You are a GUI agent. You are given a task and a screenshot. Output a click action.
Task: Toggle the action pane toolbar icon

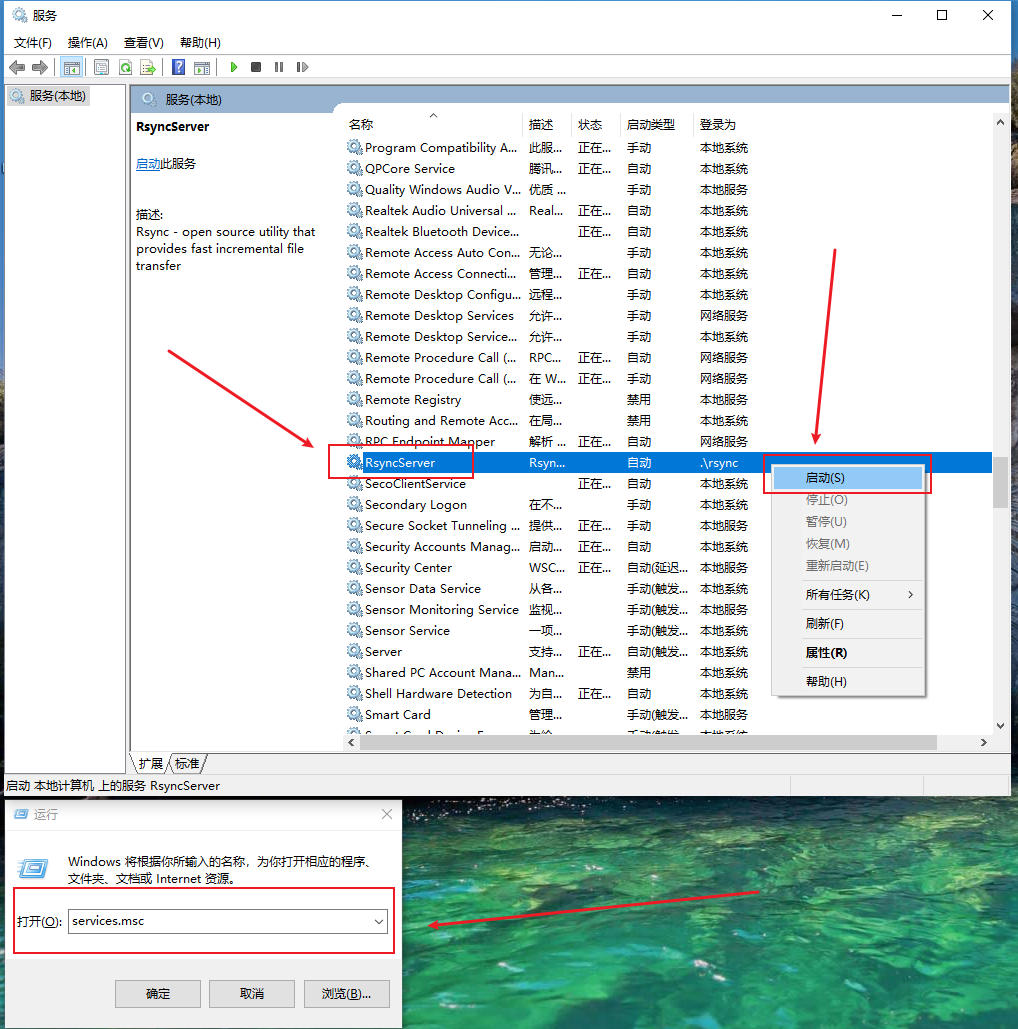[202, 67]
